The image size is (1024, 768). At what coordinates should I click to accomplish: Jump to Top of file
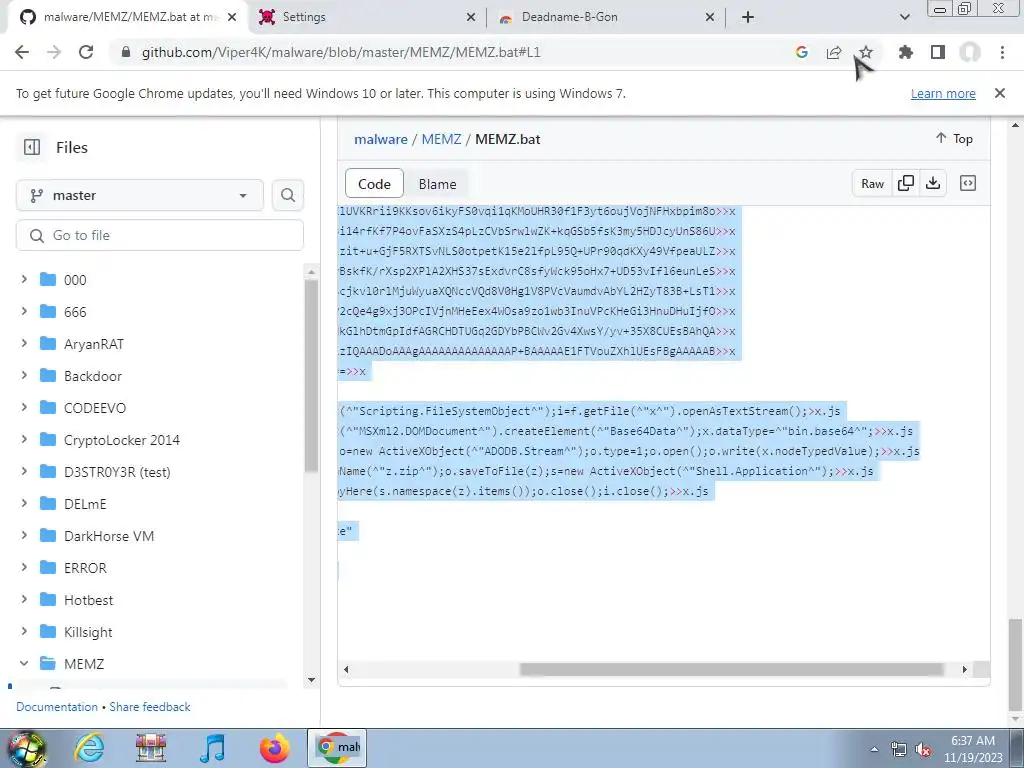(x=954, y=138)
